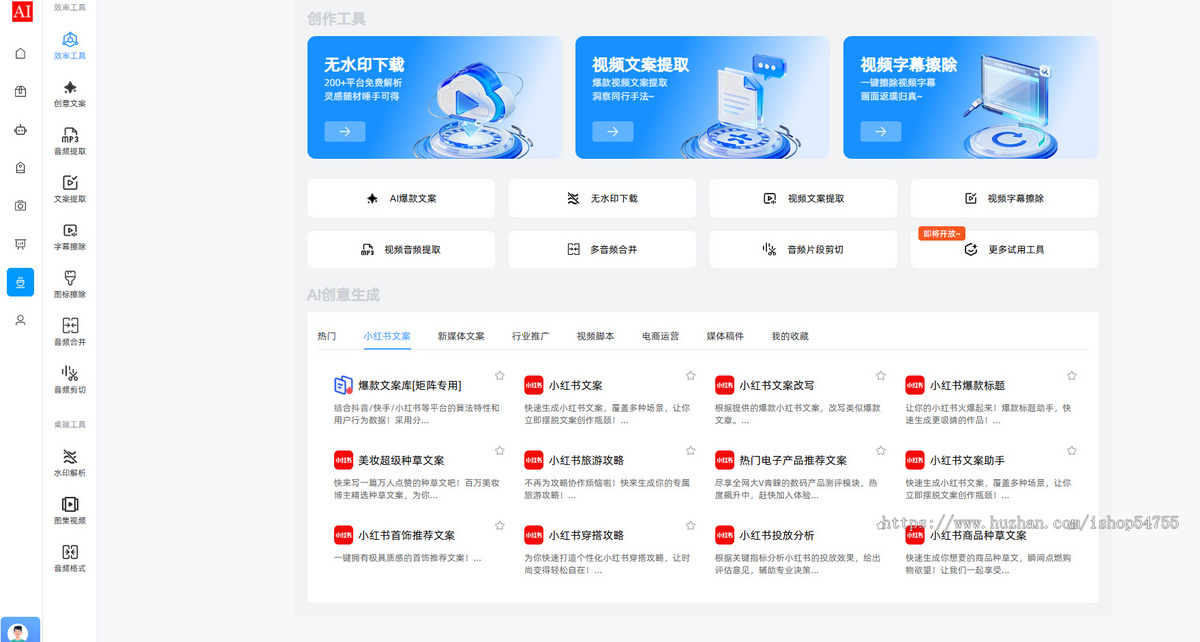Switch to the 行业推广 tab
The image size is (1200, 642).
click(530, 336)
